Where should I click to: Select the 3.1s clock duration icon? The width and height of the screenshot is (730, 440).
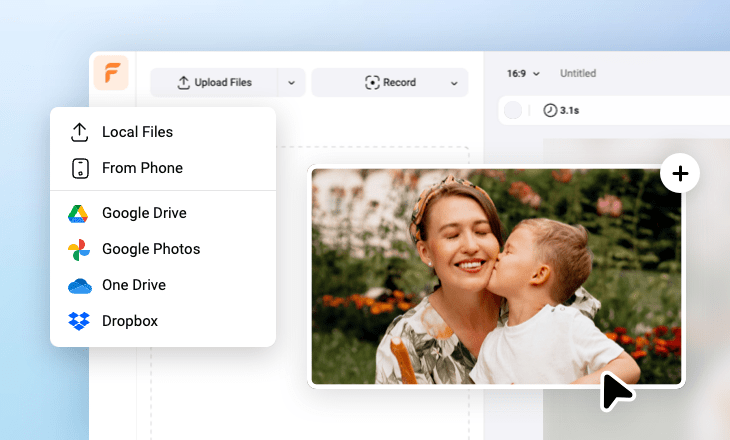pyautogui.click(x=550, y=110)
